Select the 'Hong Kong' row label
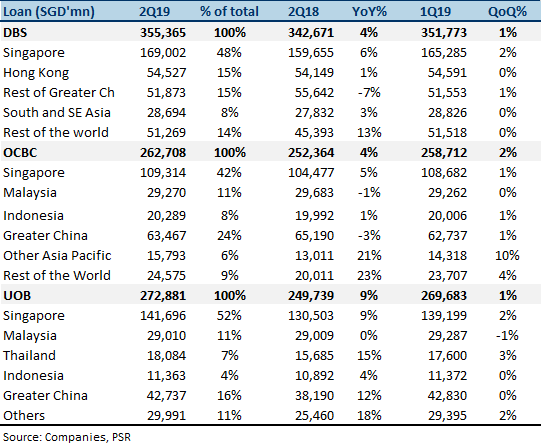Viewport: 542px width, 447px height. click(x=36, y=73)
